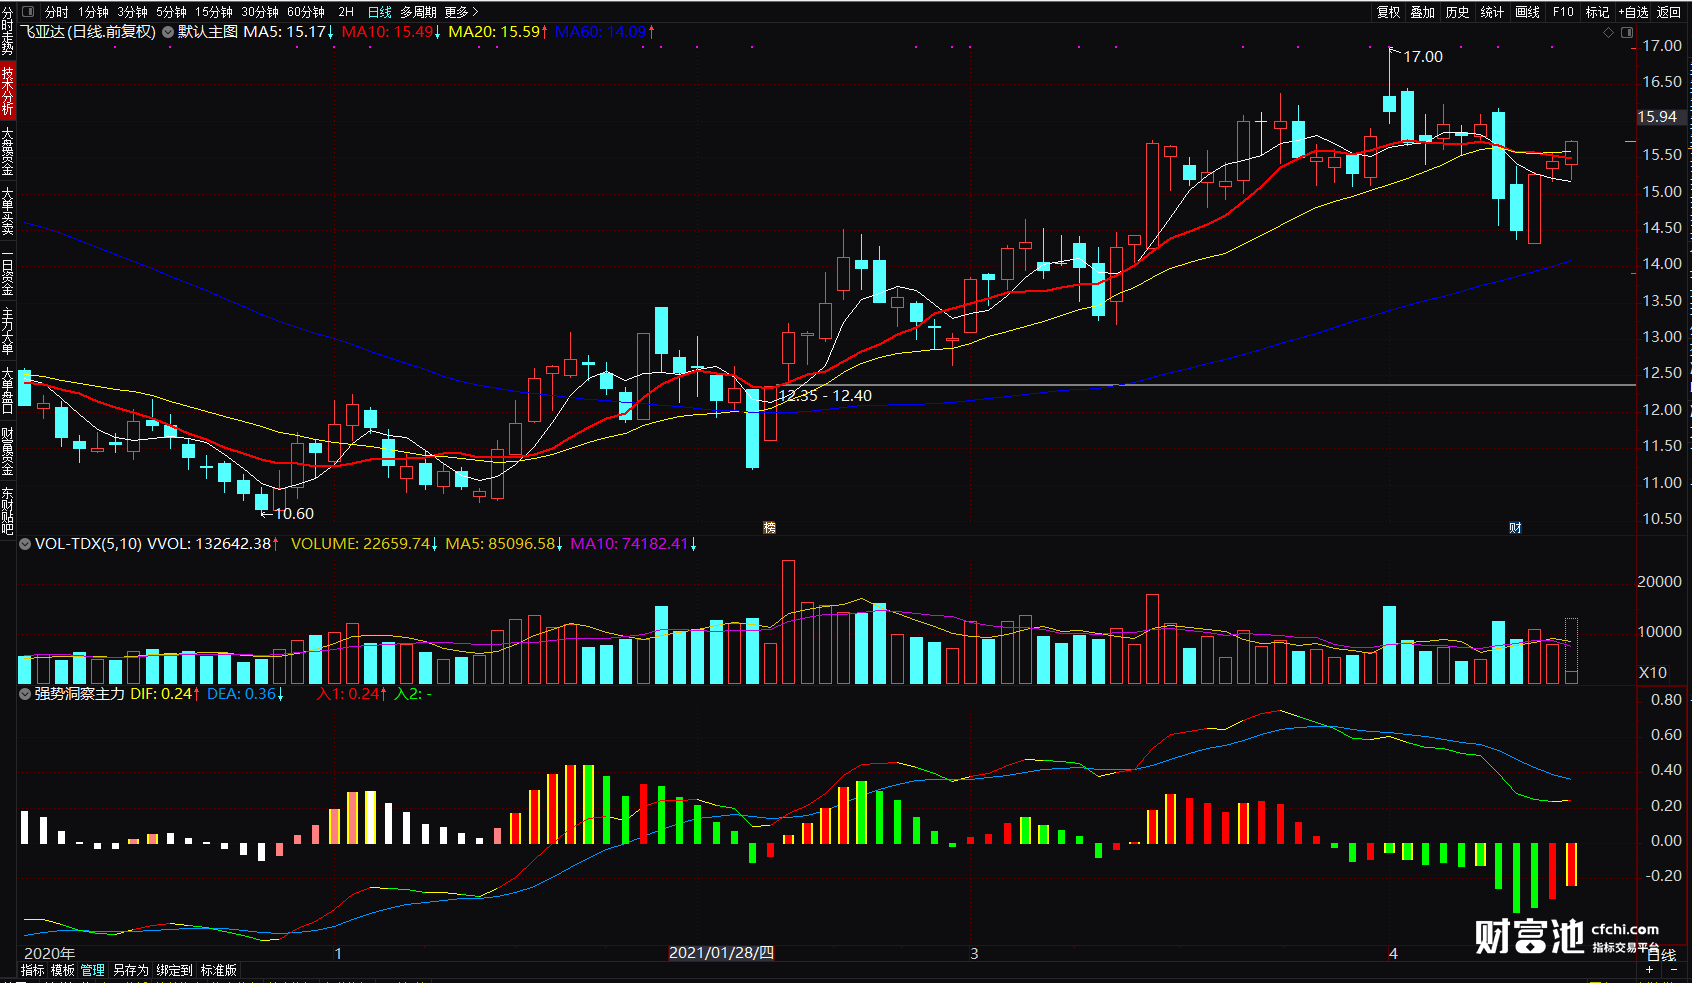The width and height of the screenshot is (1692, 983).
Task: Switch to the 分时 intraday chart
Action: (56, 12)
